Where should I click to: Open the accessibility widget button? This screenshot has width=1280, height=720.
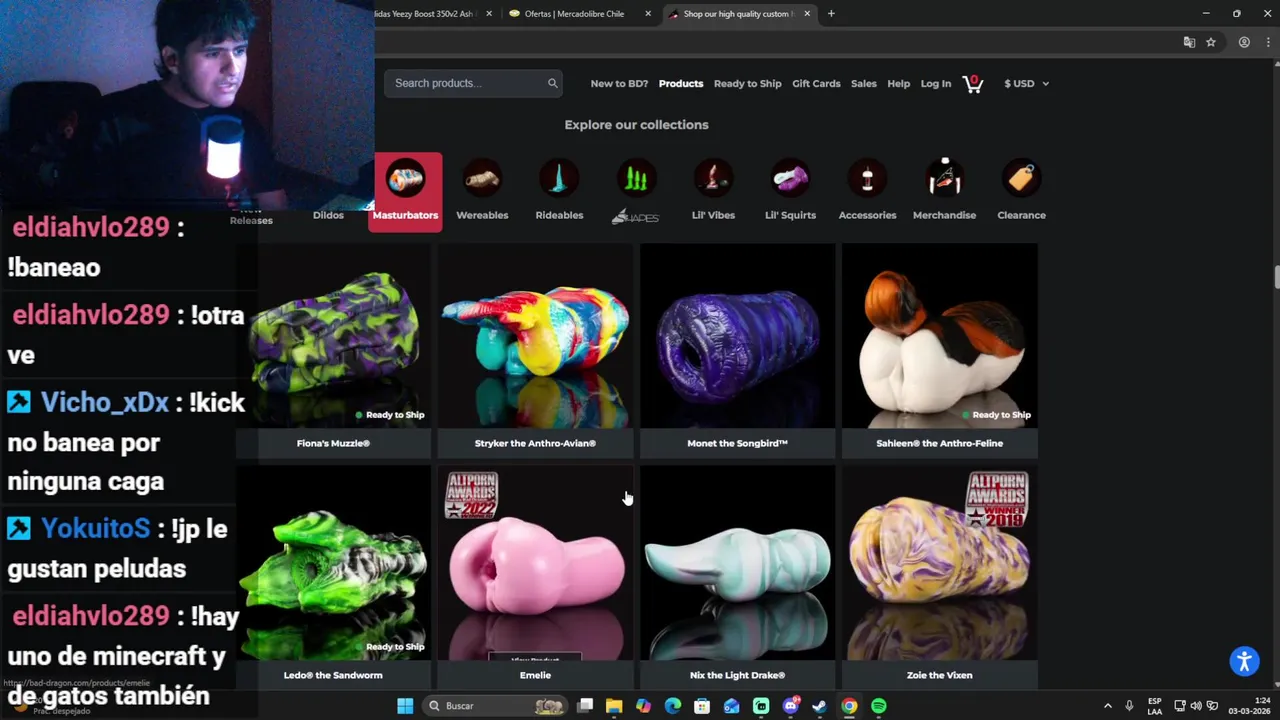point(1244,661)
